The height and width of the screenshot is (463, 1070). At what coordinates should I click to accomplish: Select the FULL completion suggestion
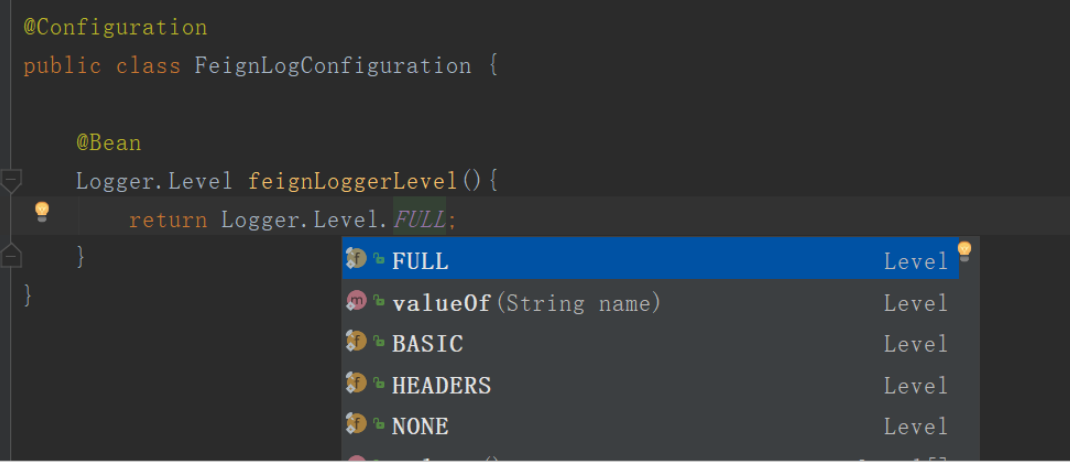(x=420, y=262)
